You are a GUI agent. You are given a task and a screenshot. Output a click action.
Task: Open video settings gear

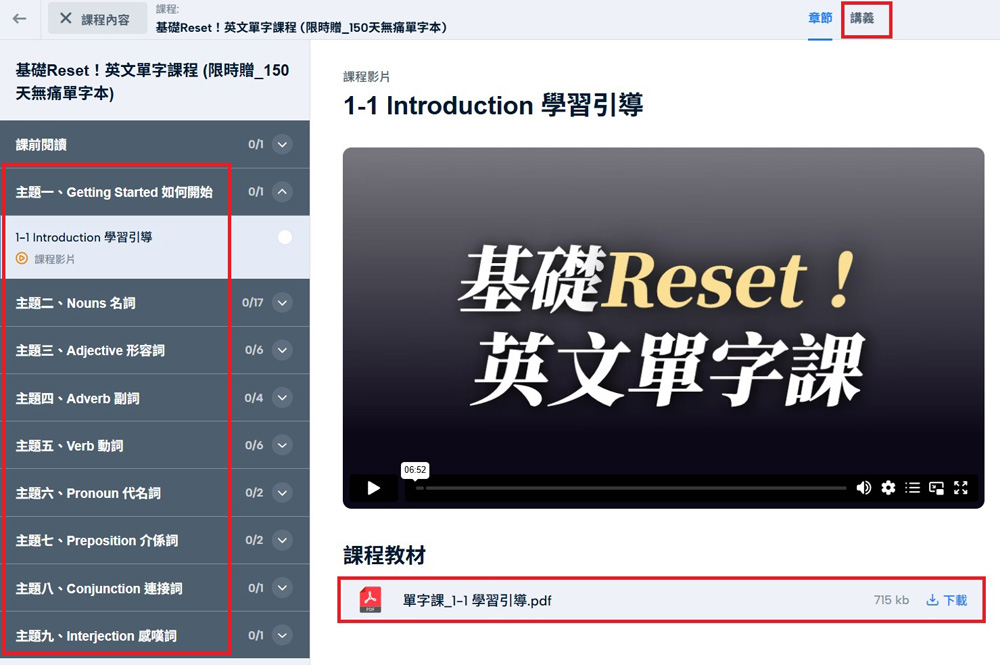tap(888, 488)
